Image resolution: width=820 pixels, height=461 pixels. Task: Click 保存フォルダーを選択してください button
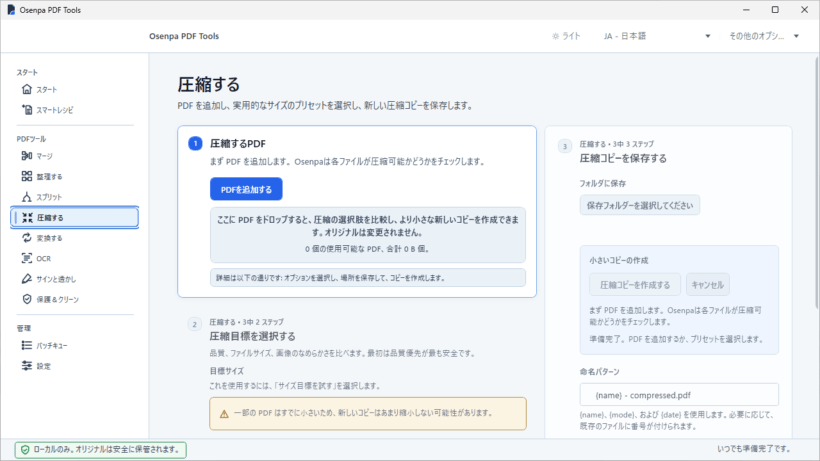640,205
